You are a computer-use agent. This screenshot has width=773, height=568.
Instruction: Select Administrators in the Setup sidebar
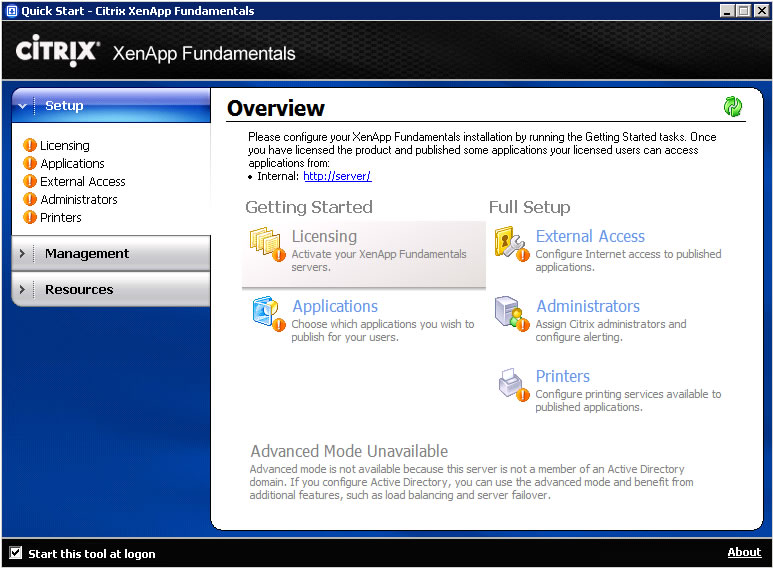79,199
